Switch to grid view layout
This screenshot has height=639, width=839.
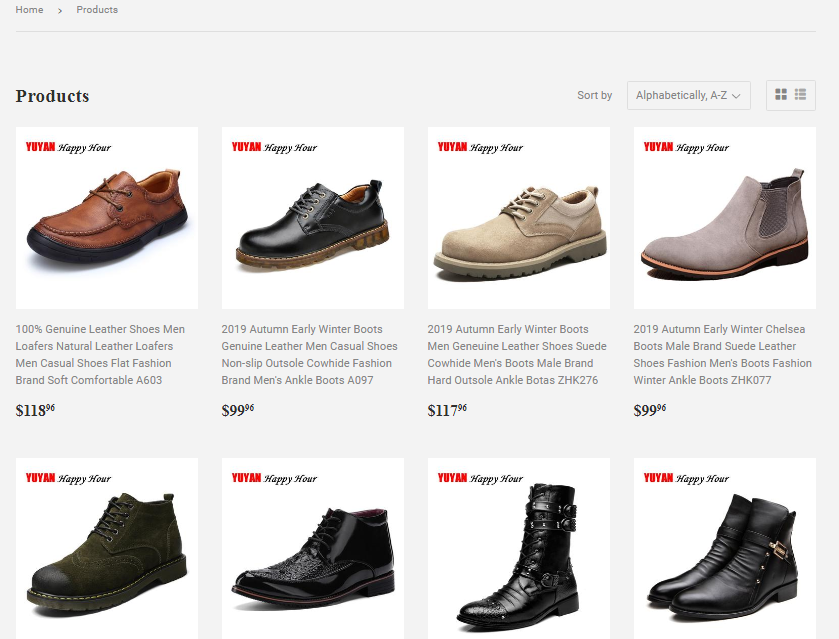tap(779, 94)
